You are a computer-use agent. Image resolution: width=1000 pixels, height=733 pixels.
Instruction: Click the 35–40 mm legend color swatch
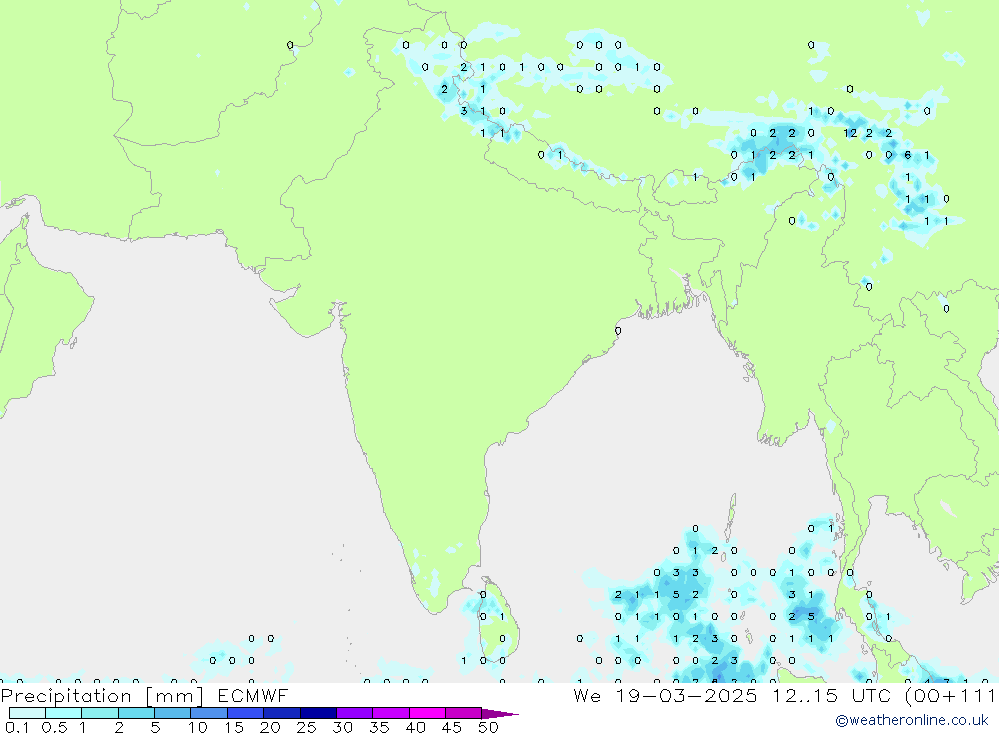pyautogui.click(x=391, y=713)
